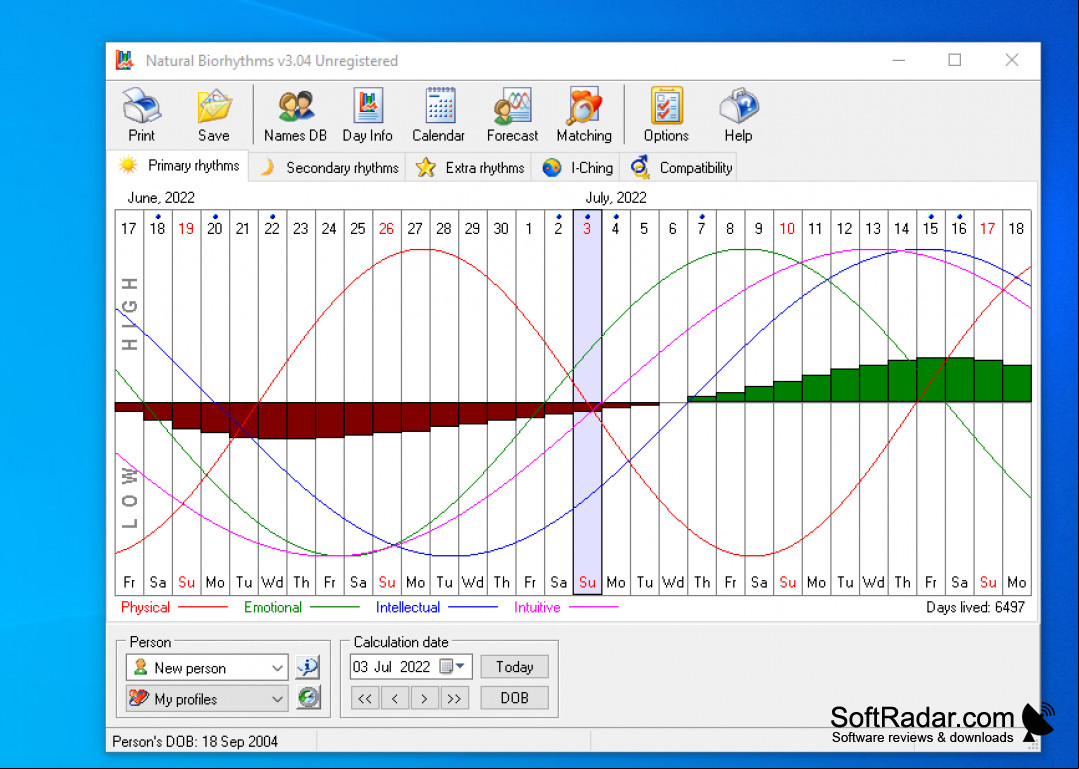Click the DOB button
The image size is (1079, 769).
click(515, 697)
